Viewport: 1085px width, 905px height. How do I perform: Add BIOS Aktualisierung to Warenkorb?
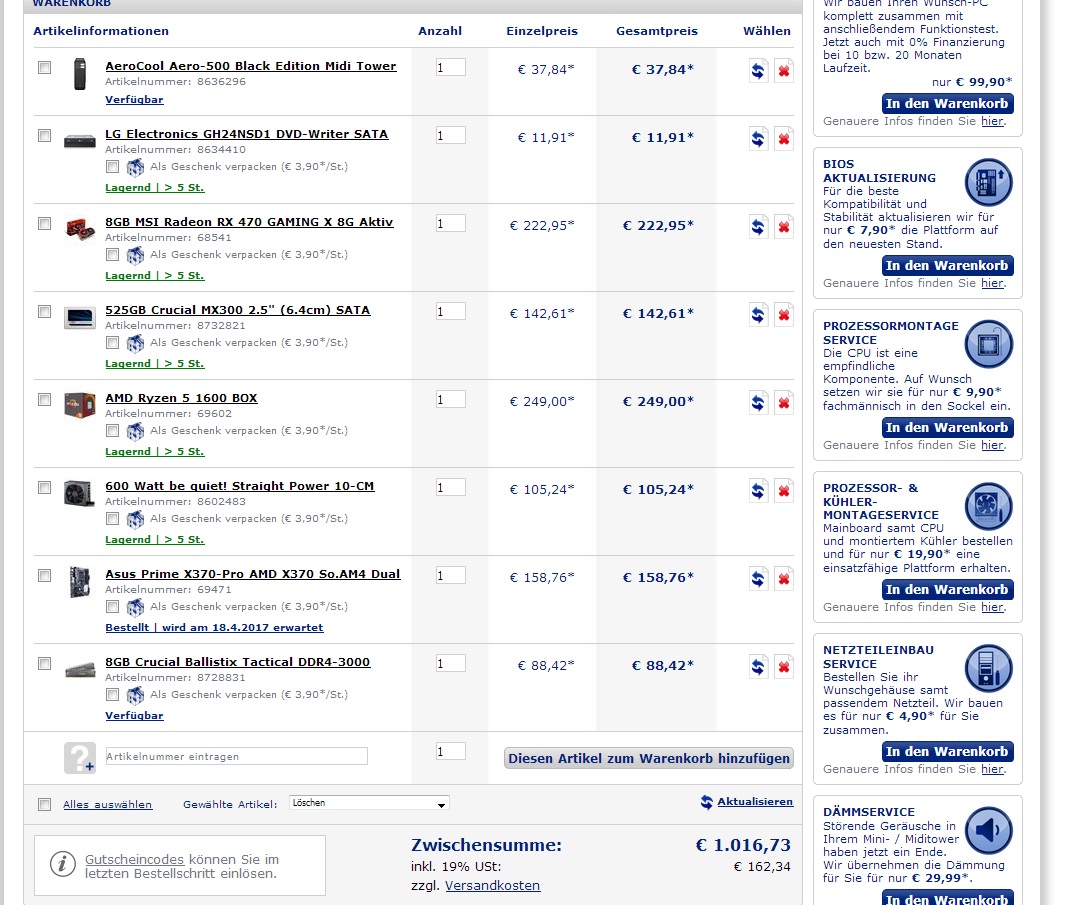(947, 266)
